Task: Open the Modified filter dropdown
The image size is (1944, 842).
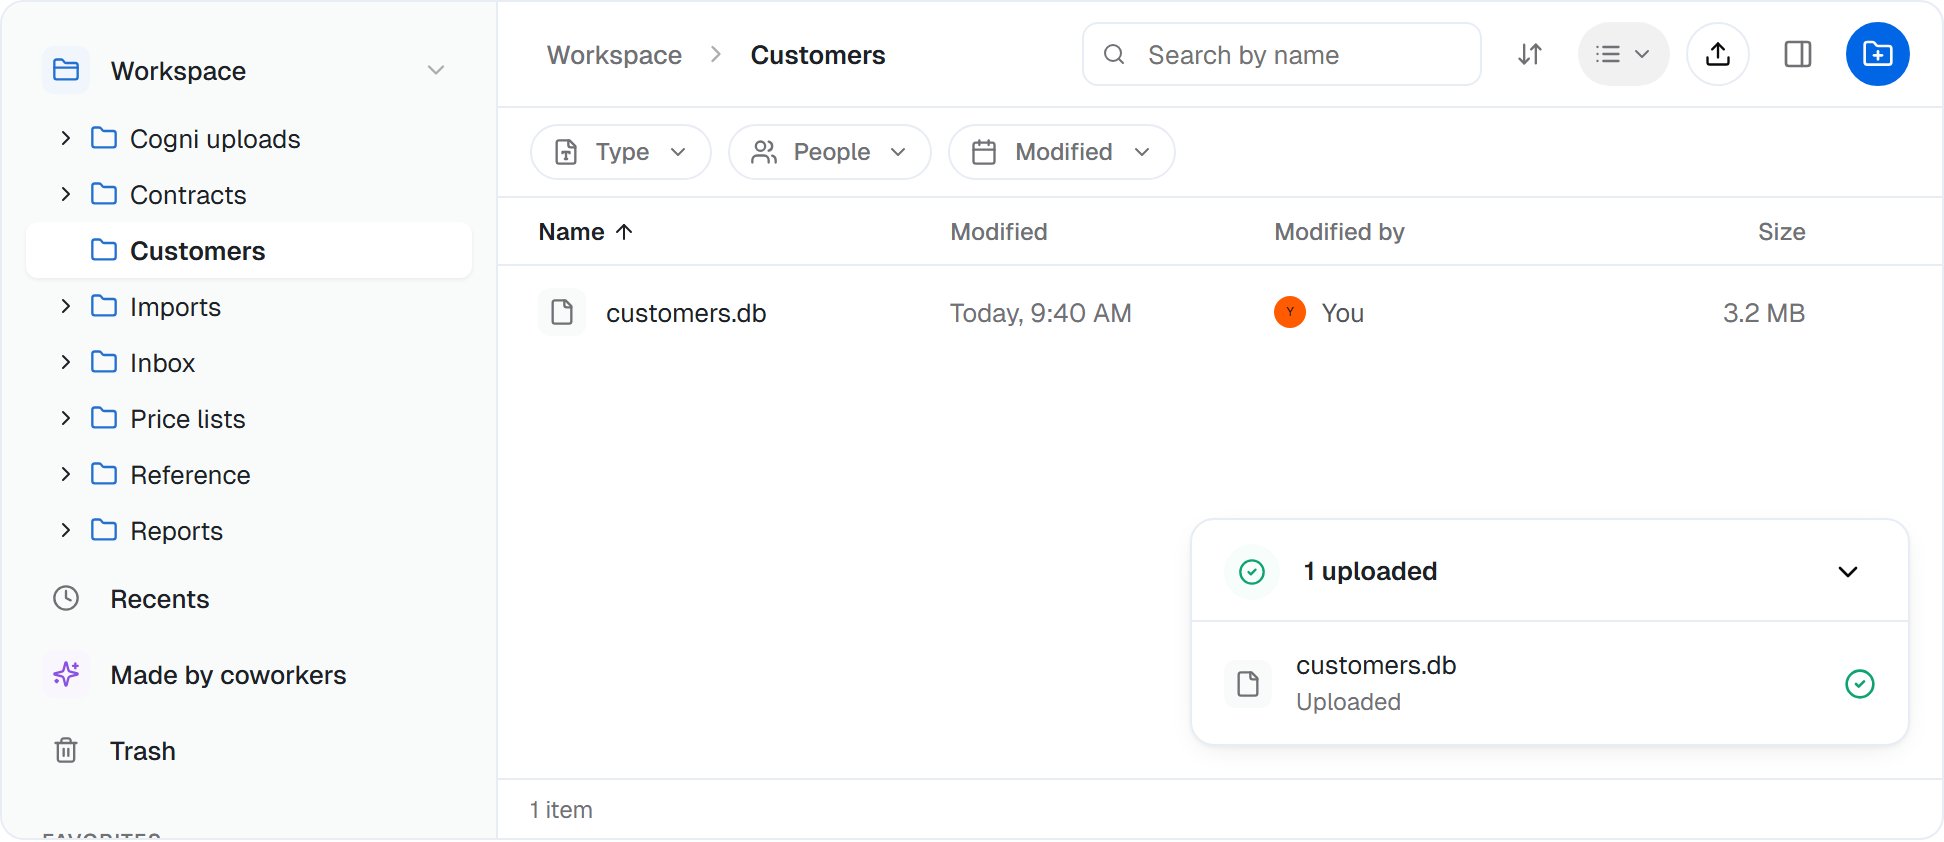Action: click(1061, 152)
